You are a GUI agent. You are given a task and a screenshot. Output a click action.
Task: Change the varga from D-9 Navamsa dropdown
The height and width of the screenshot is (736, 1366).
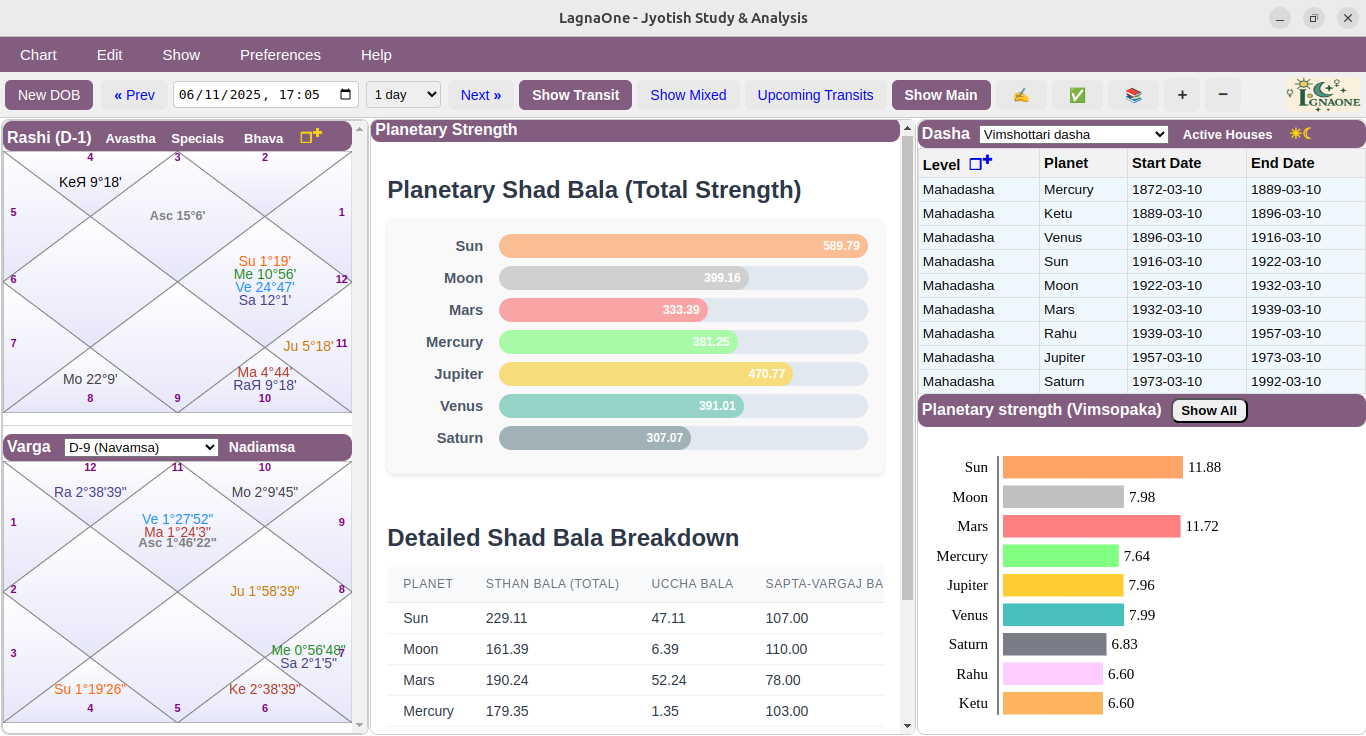tap(140, 446)
